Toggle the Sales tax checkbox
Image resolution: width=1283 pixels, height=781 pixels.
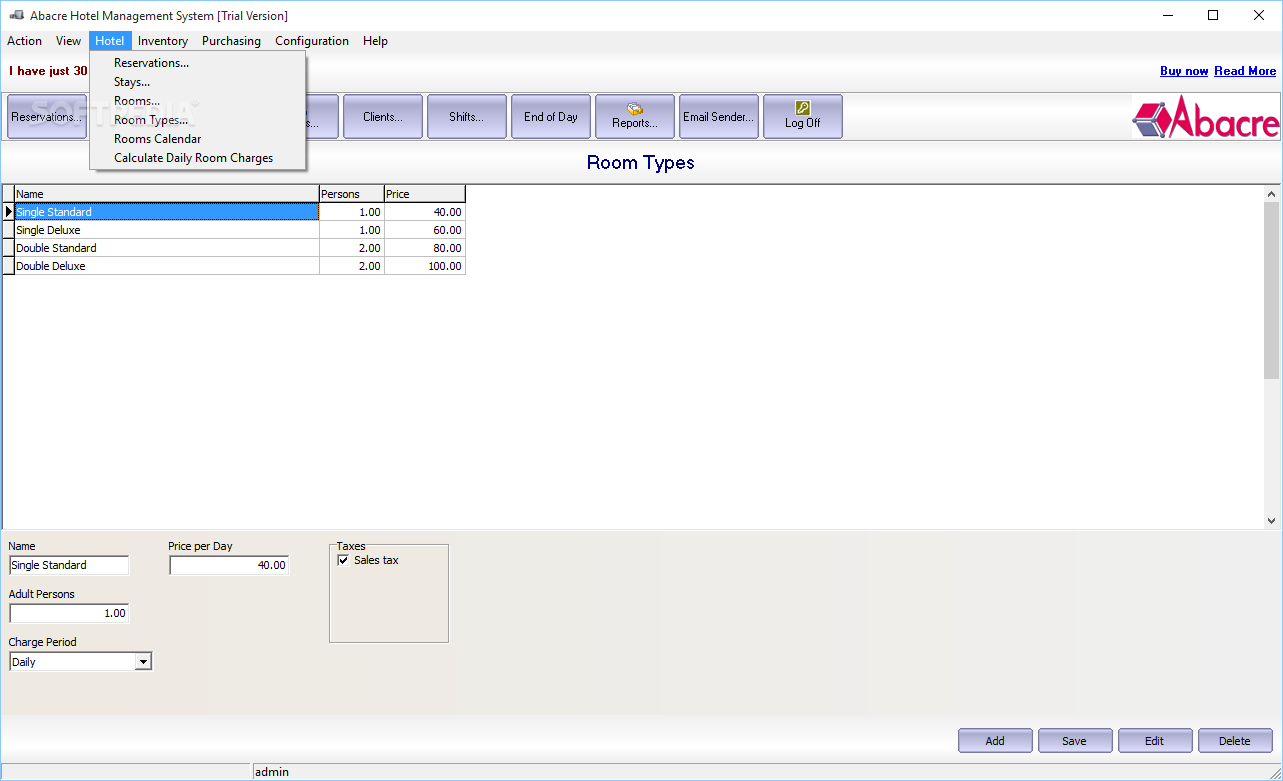click(344, 560)
